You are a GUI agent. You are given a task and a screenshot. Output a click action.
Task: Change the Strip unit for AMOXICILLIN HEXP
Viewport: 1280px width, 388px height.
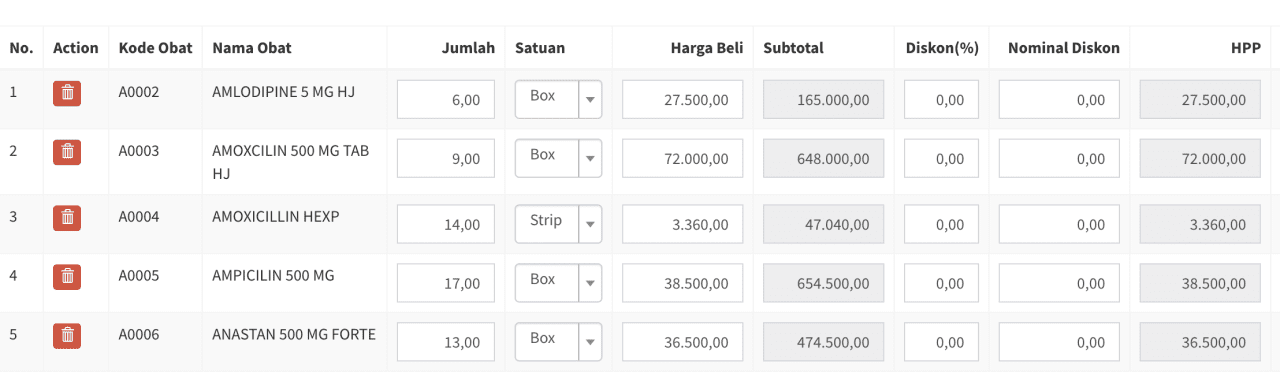pyautogui.click(x=559, y=223)
